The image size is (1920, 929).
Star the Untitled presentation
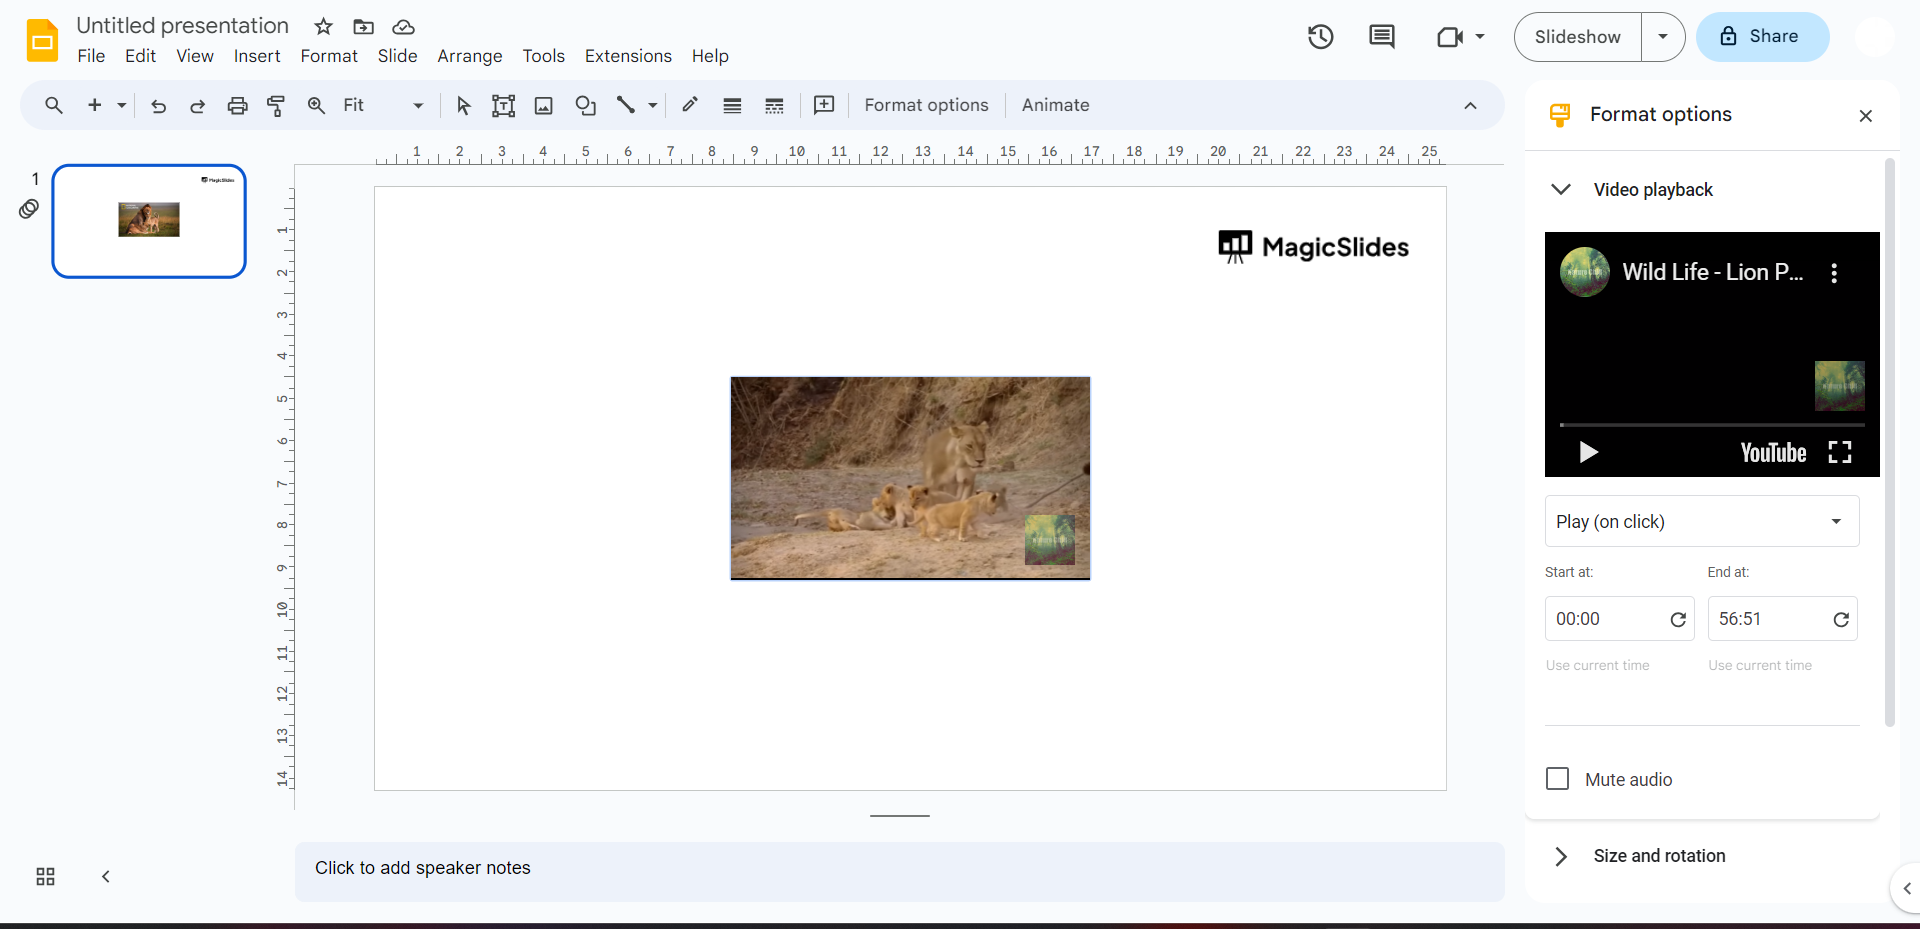point(323,27)
